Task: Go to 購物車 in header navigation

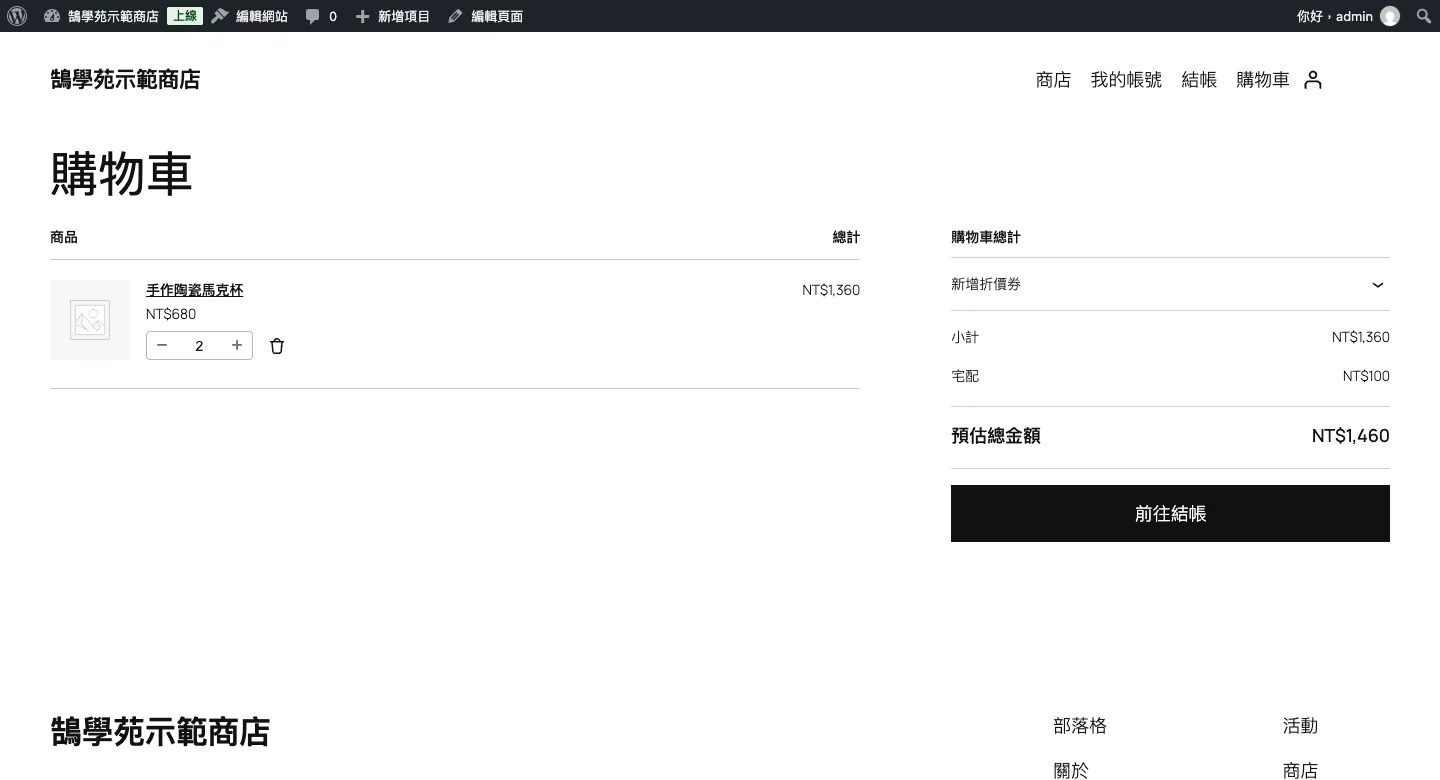Action: click(x=1263, y=80)
